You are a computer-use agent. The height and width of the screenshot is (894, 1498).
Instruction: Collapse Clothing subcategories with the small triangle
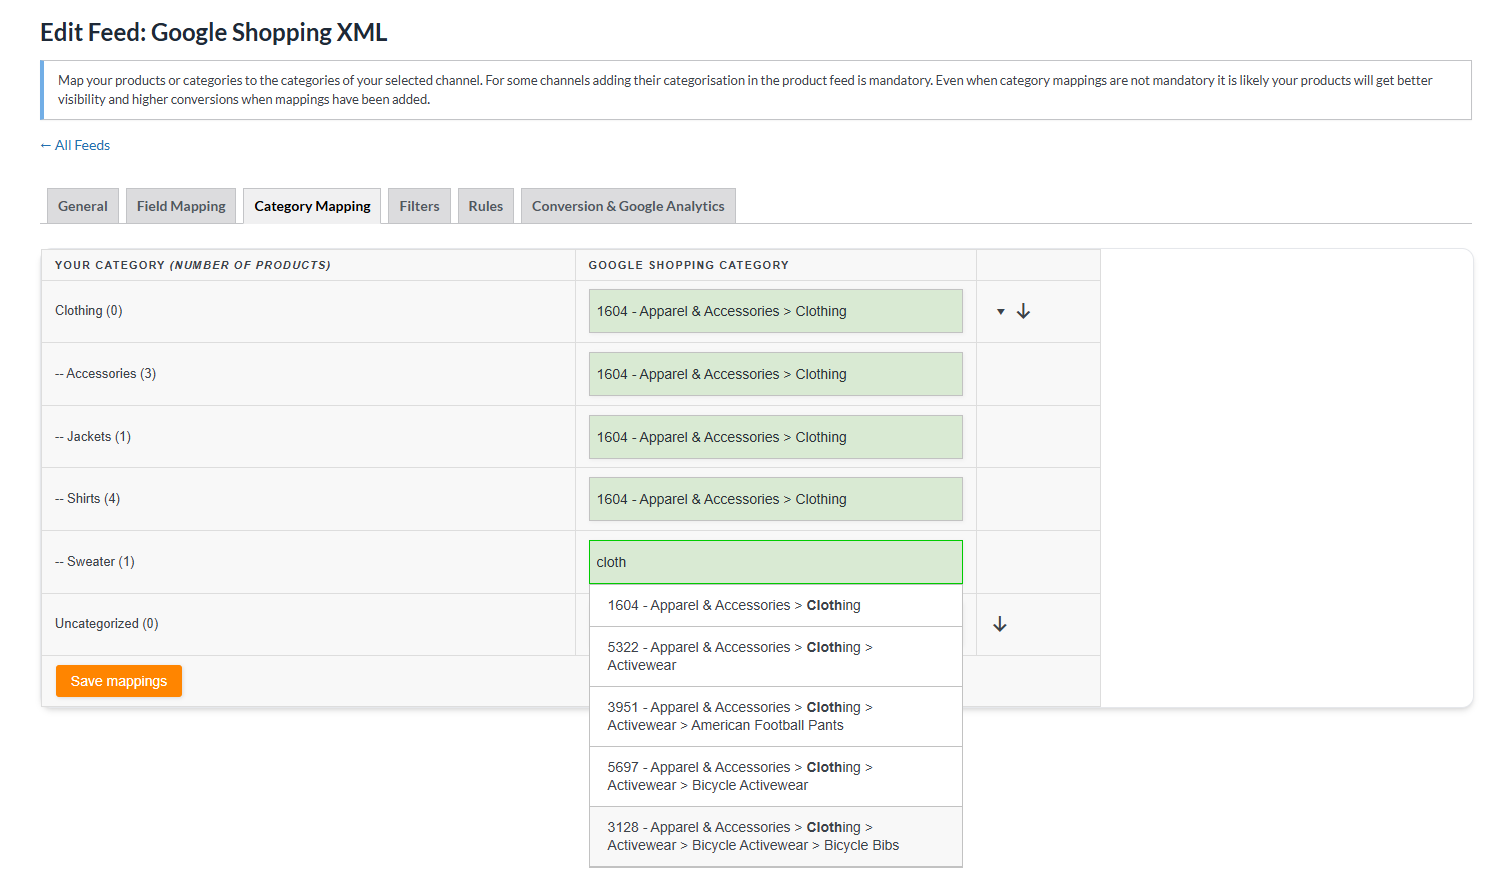coord(1000,312)
